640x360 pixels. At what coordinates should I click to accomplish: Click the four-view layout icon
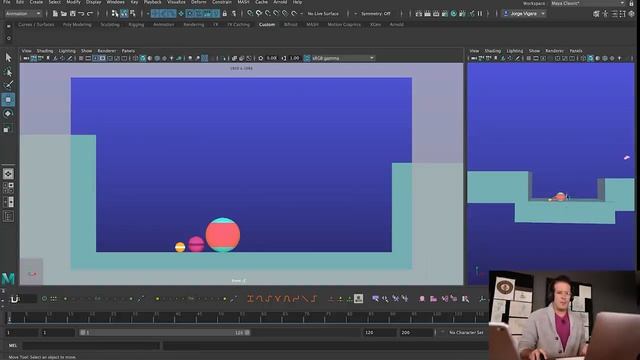tap(8, 188)
